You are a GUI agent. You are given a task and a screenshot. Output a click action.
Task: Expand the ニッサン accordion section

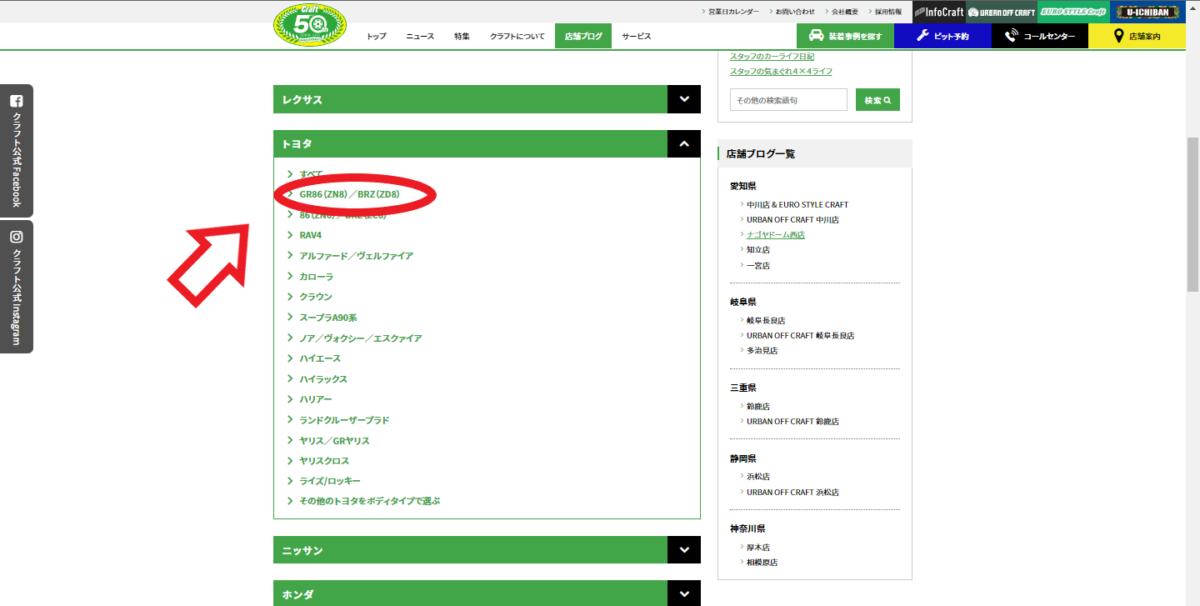point(684,550)
